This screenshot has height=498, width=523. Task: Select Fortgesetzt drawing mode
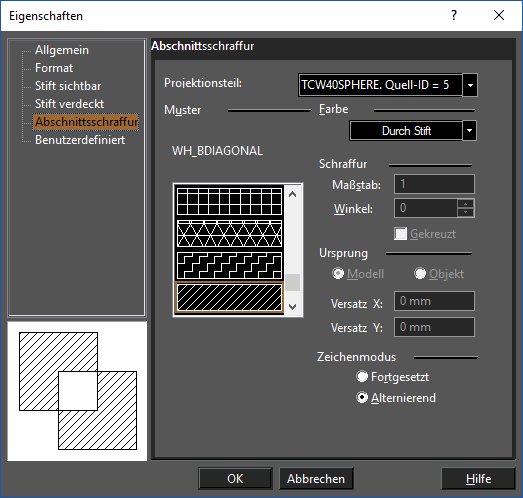(362, 377)
